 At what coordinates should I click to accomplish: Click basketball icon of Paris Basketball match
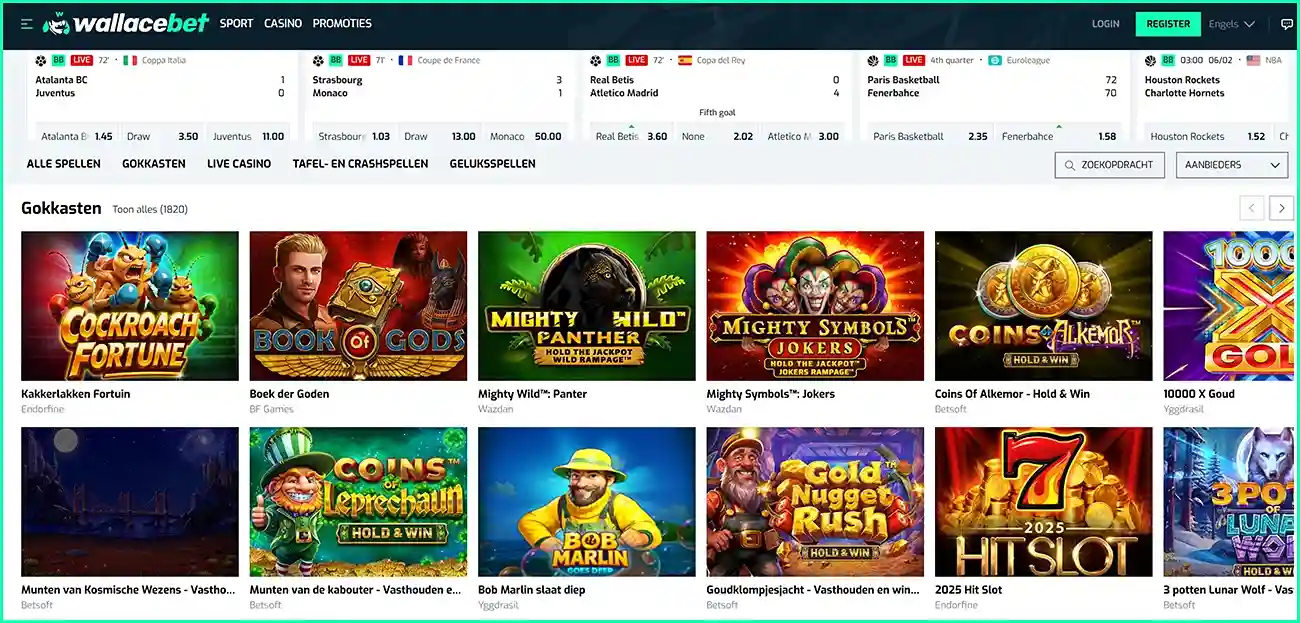point(874,60)
